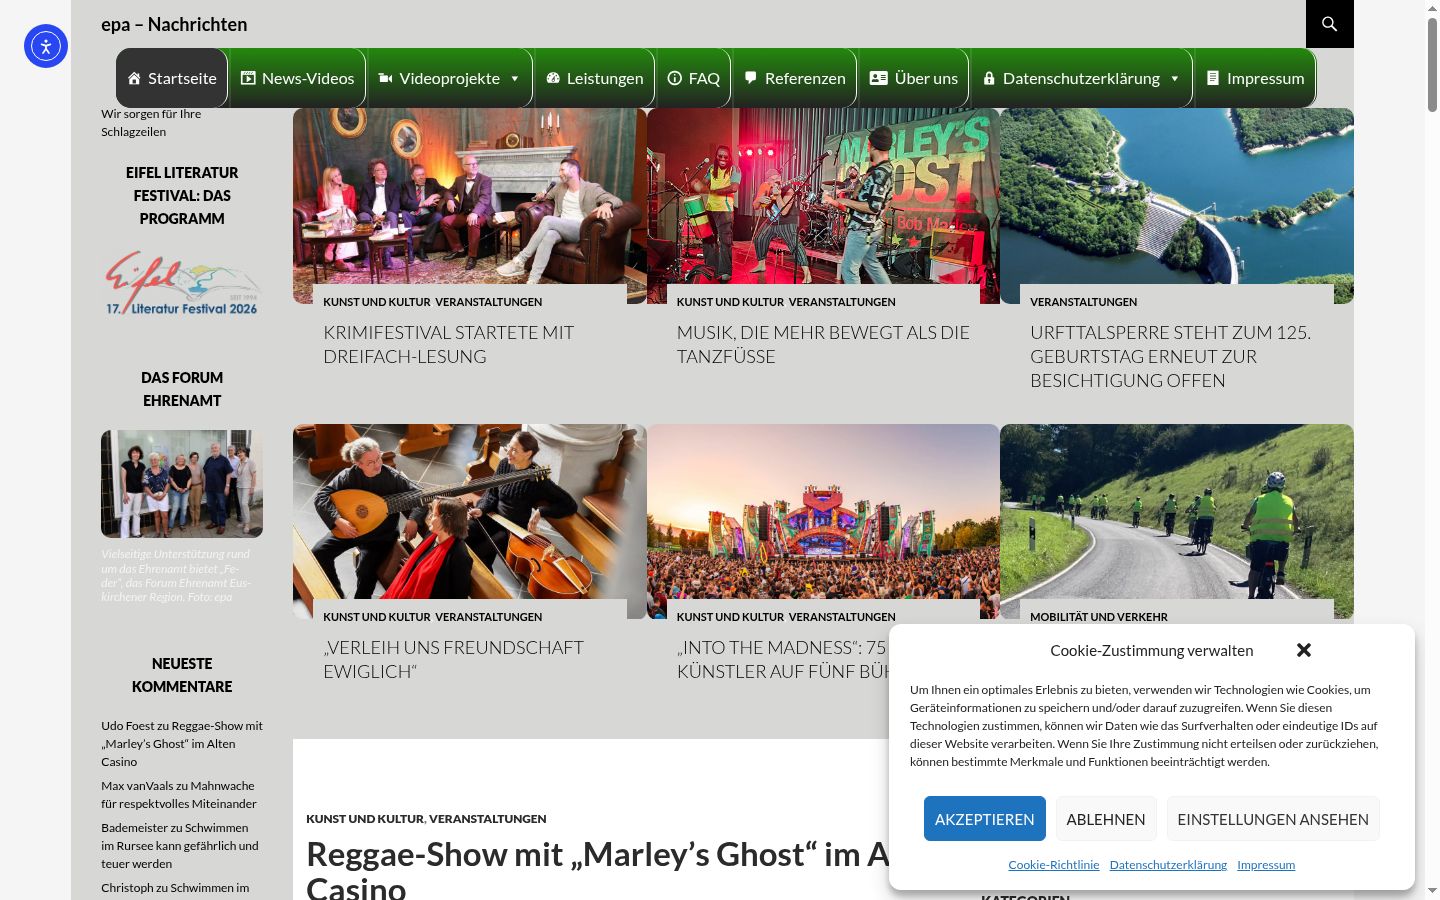Open the Datenschutzerklärung link in cookie dialog
Image resolution: width=1440 pixels, height=900 pixels.
(1168, 865)
